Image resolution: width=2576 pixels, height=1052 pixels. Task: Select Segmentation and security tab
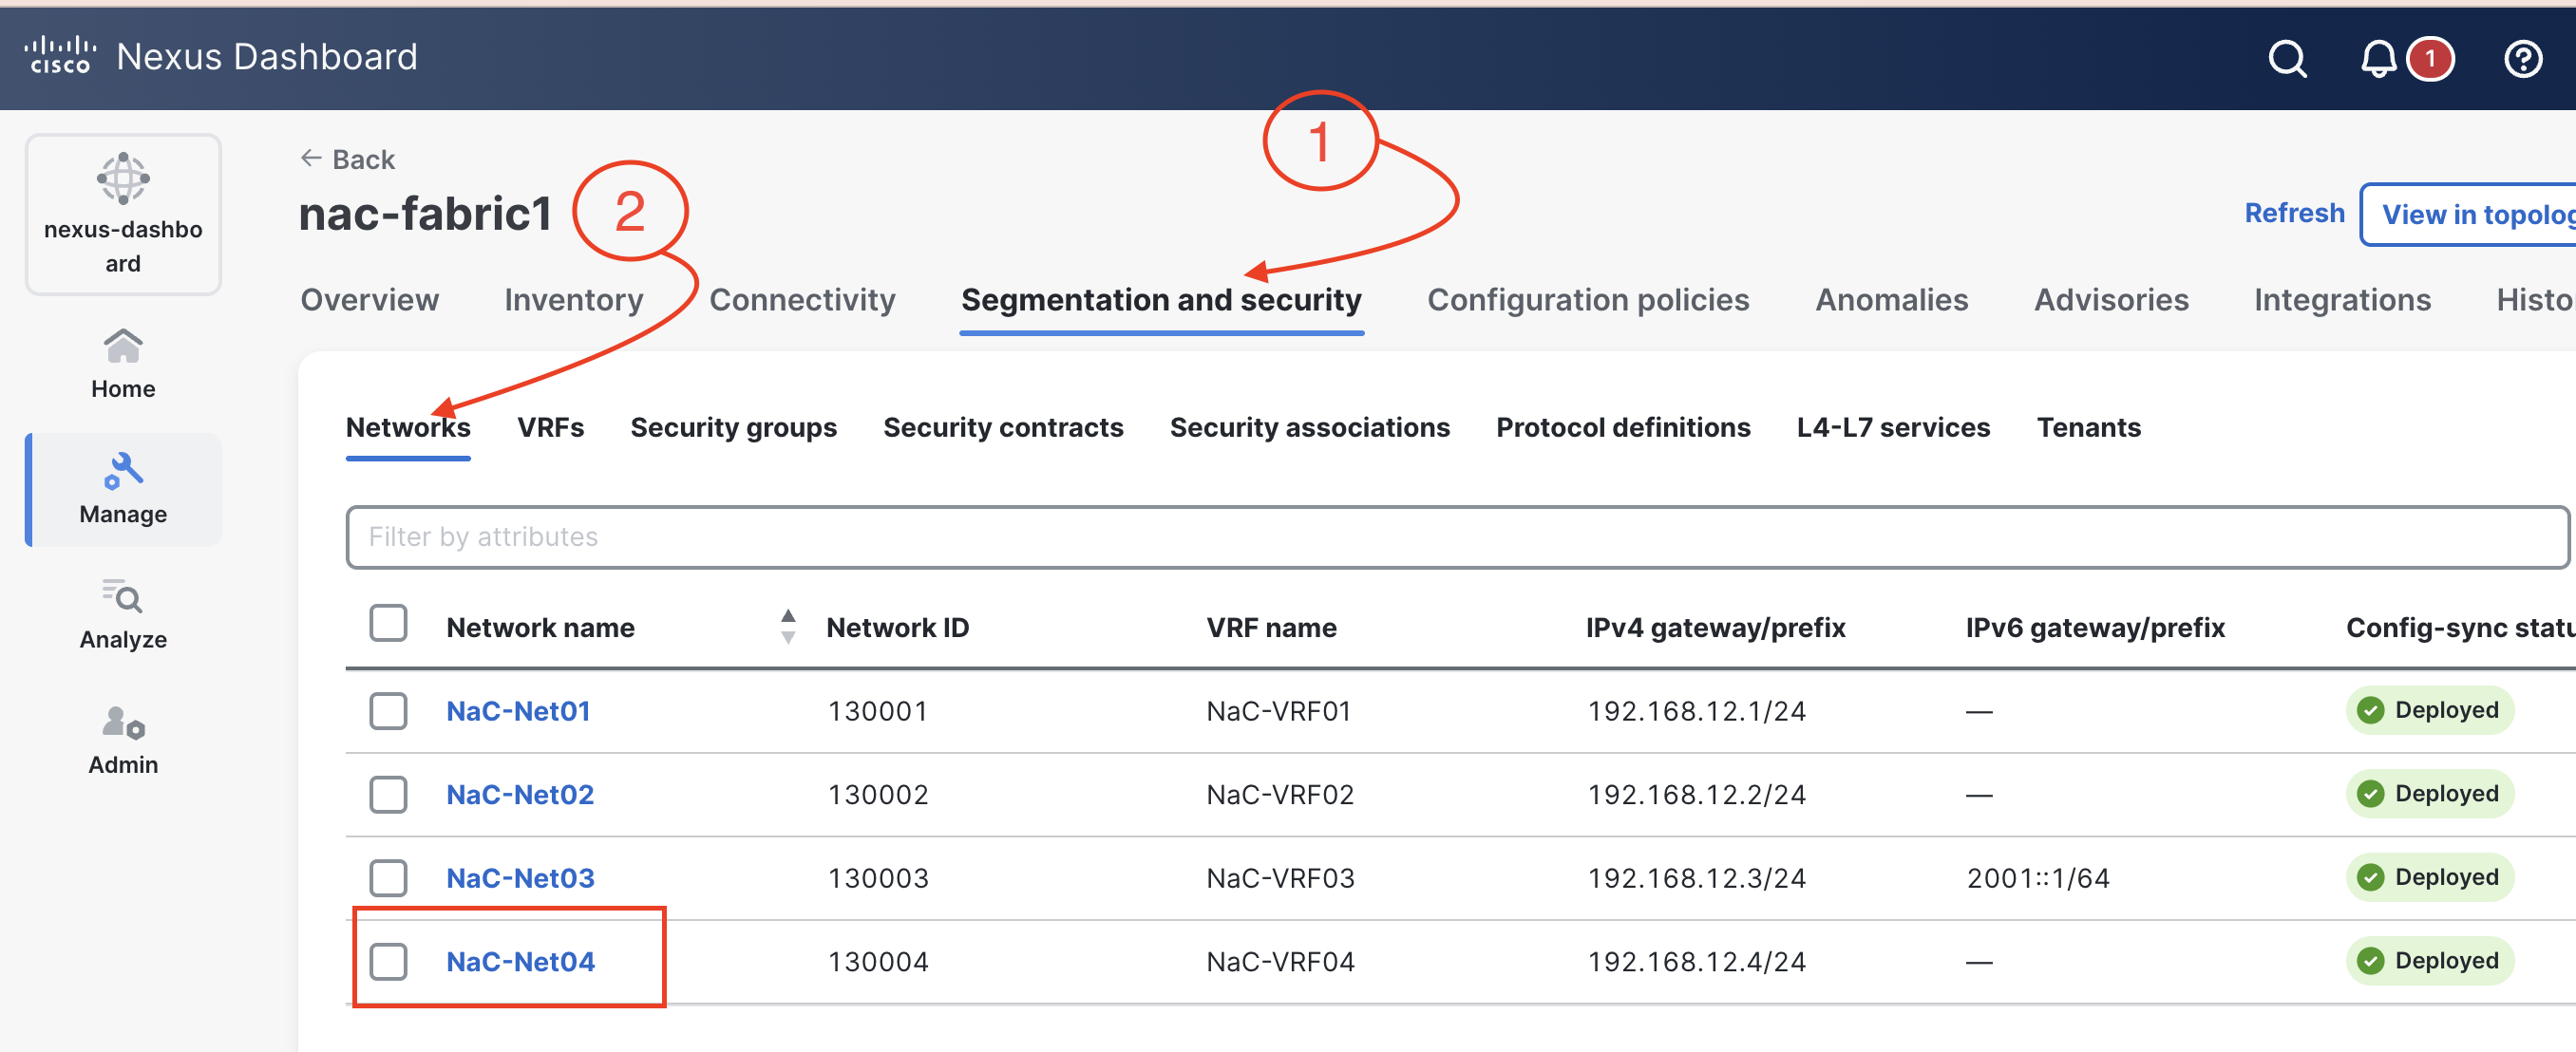pos(1161,300)
